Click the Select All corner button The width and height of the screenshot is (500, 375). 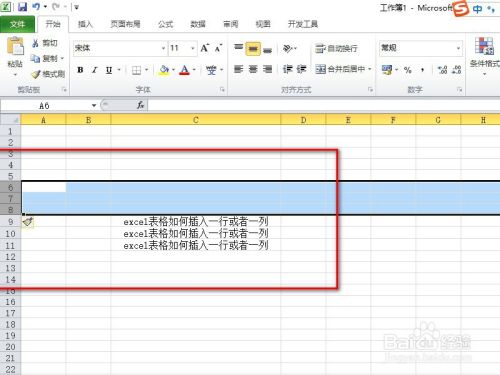coord(10,120)
